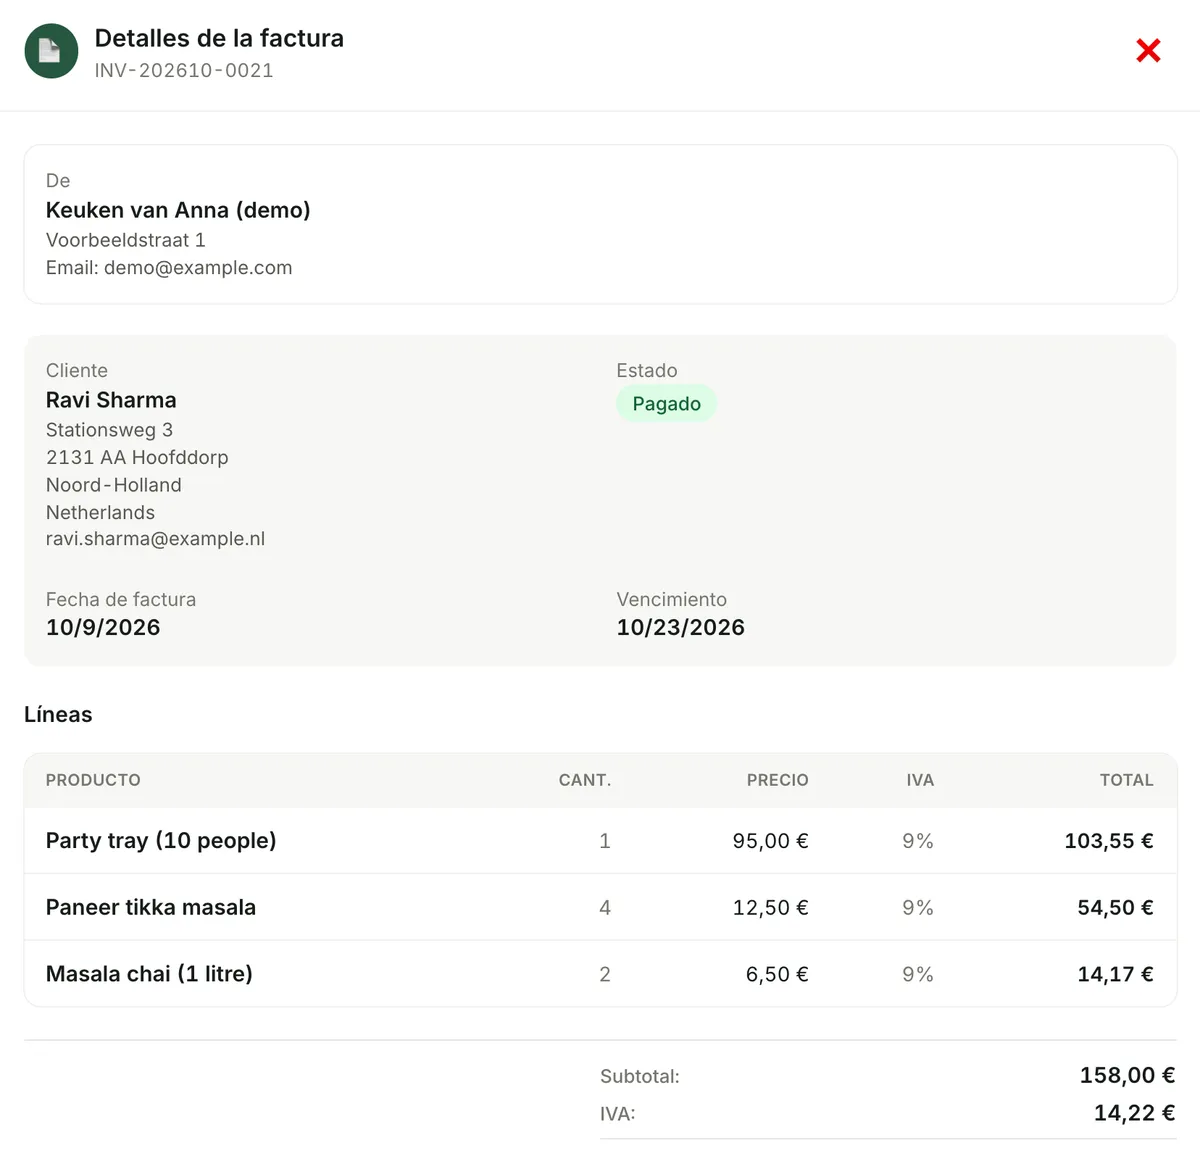Click the PRODUCTO column header

[93, 780]
